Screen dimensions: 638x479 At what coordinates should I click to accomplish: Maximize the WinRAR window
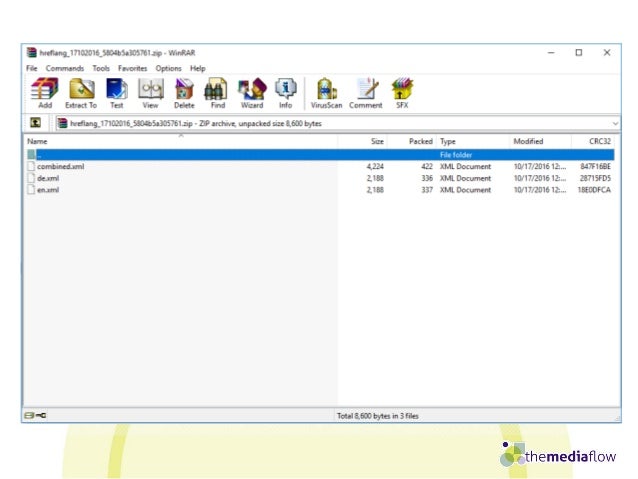579,52
